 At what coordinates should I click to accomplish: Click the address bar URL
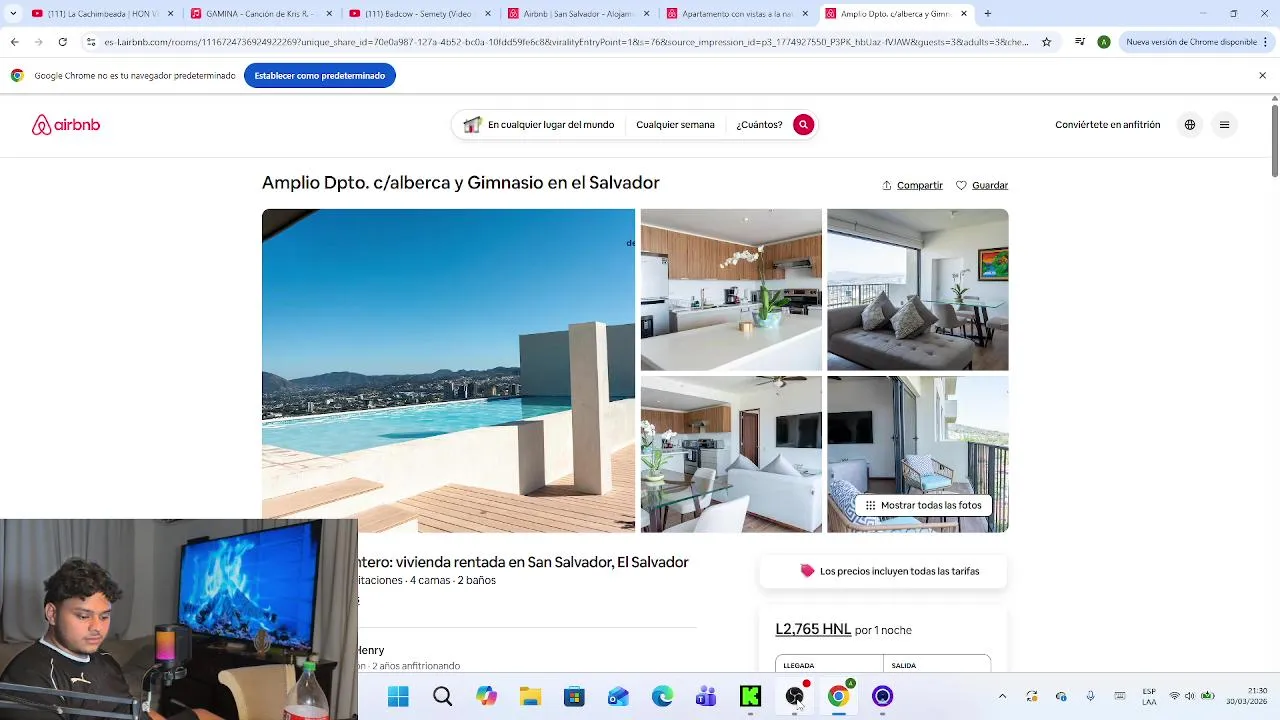[x=565, y=42]
